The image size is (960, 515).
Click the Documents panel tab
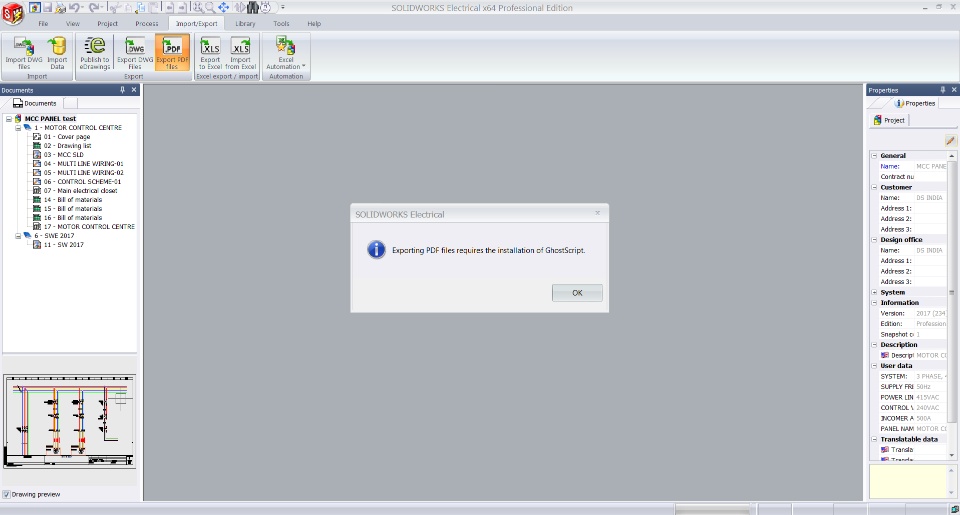point(35,103)
